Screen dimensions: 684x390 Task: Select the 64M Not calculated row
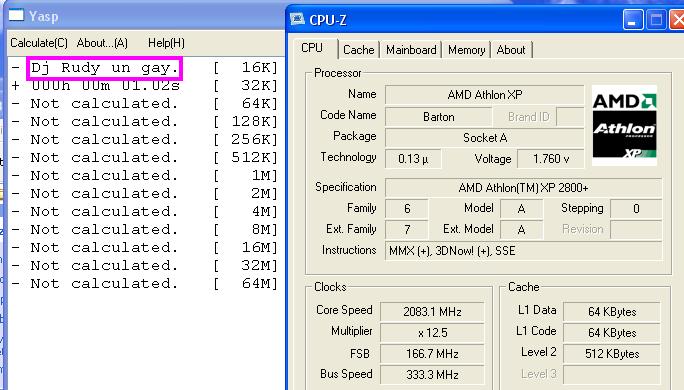pyautogui.click(x=144, y=284)
